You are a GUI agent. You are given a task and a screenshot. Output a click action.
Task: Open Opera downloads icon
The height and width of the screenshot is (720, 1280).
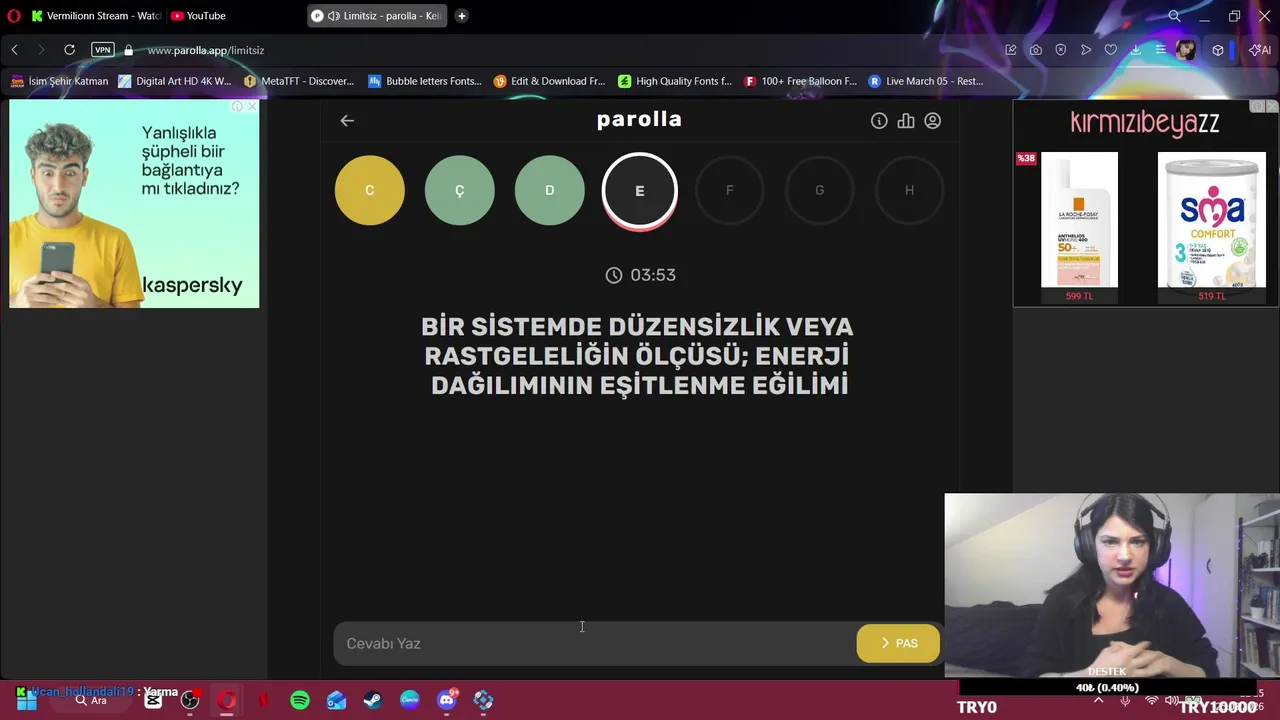click(1136, 50)
